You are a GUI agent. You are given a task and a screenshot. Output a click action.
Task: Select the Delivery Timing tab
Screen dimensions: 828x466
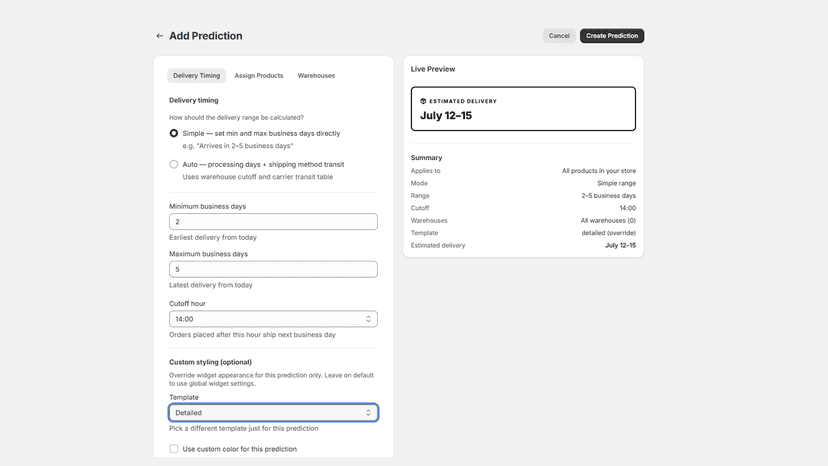(x=196, y=76)
